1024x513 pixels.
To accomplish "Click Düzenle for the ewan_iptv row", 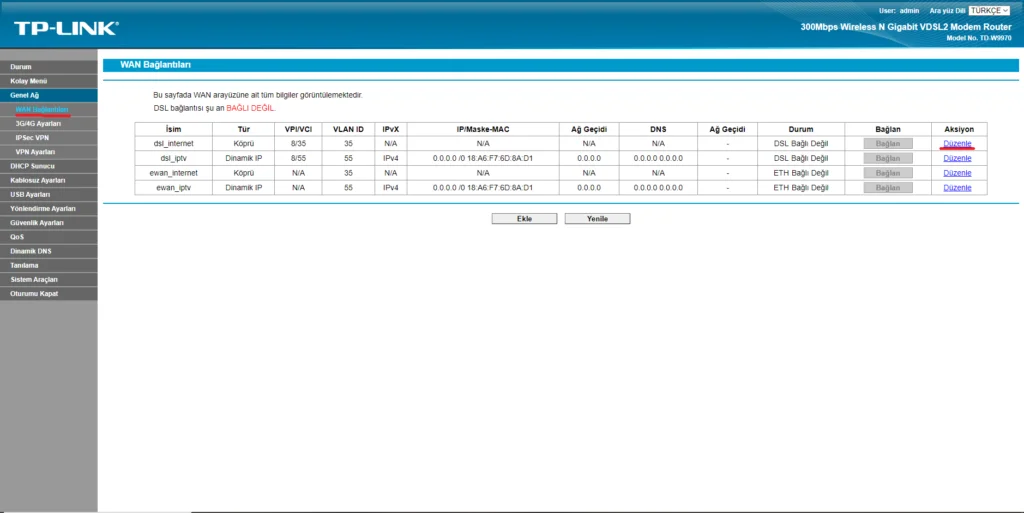I will click(957, 187).
